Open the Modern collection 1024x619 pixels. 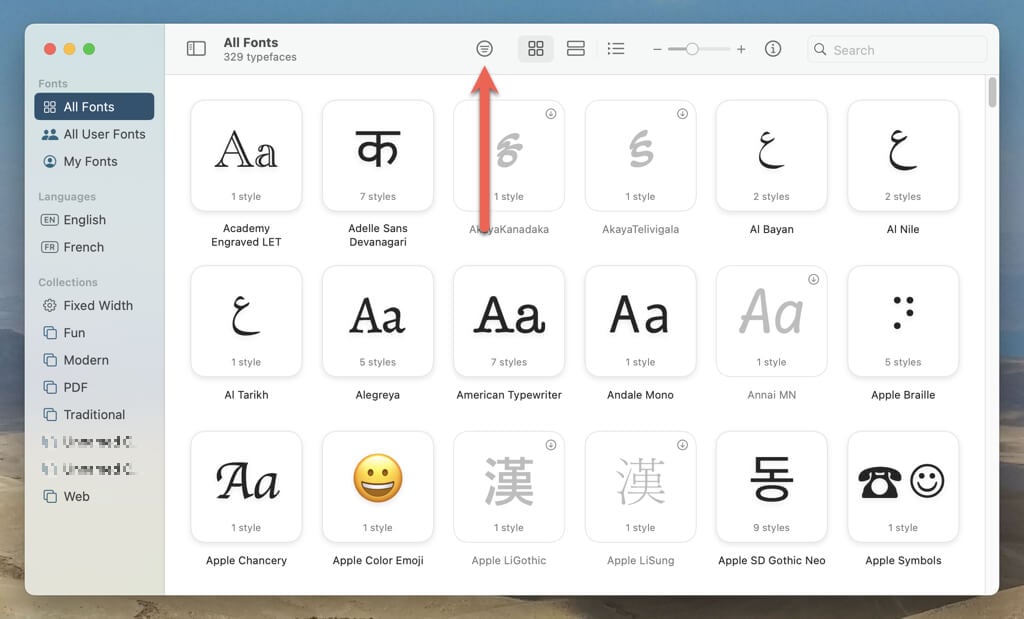tap(94, 360)
